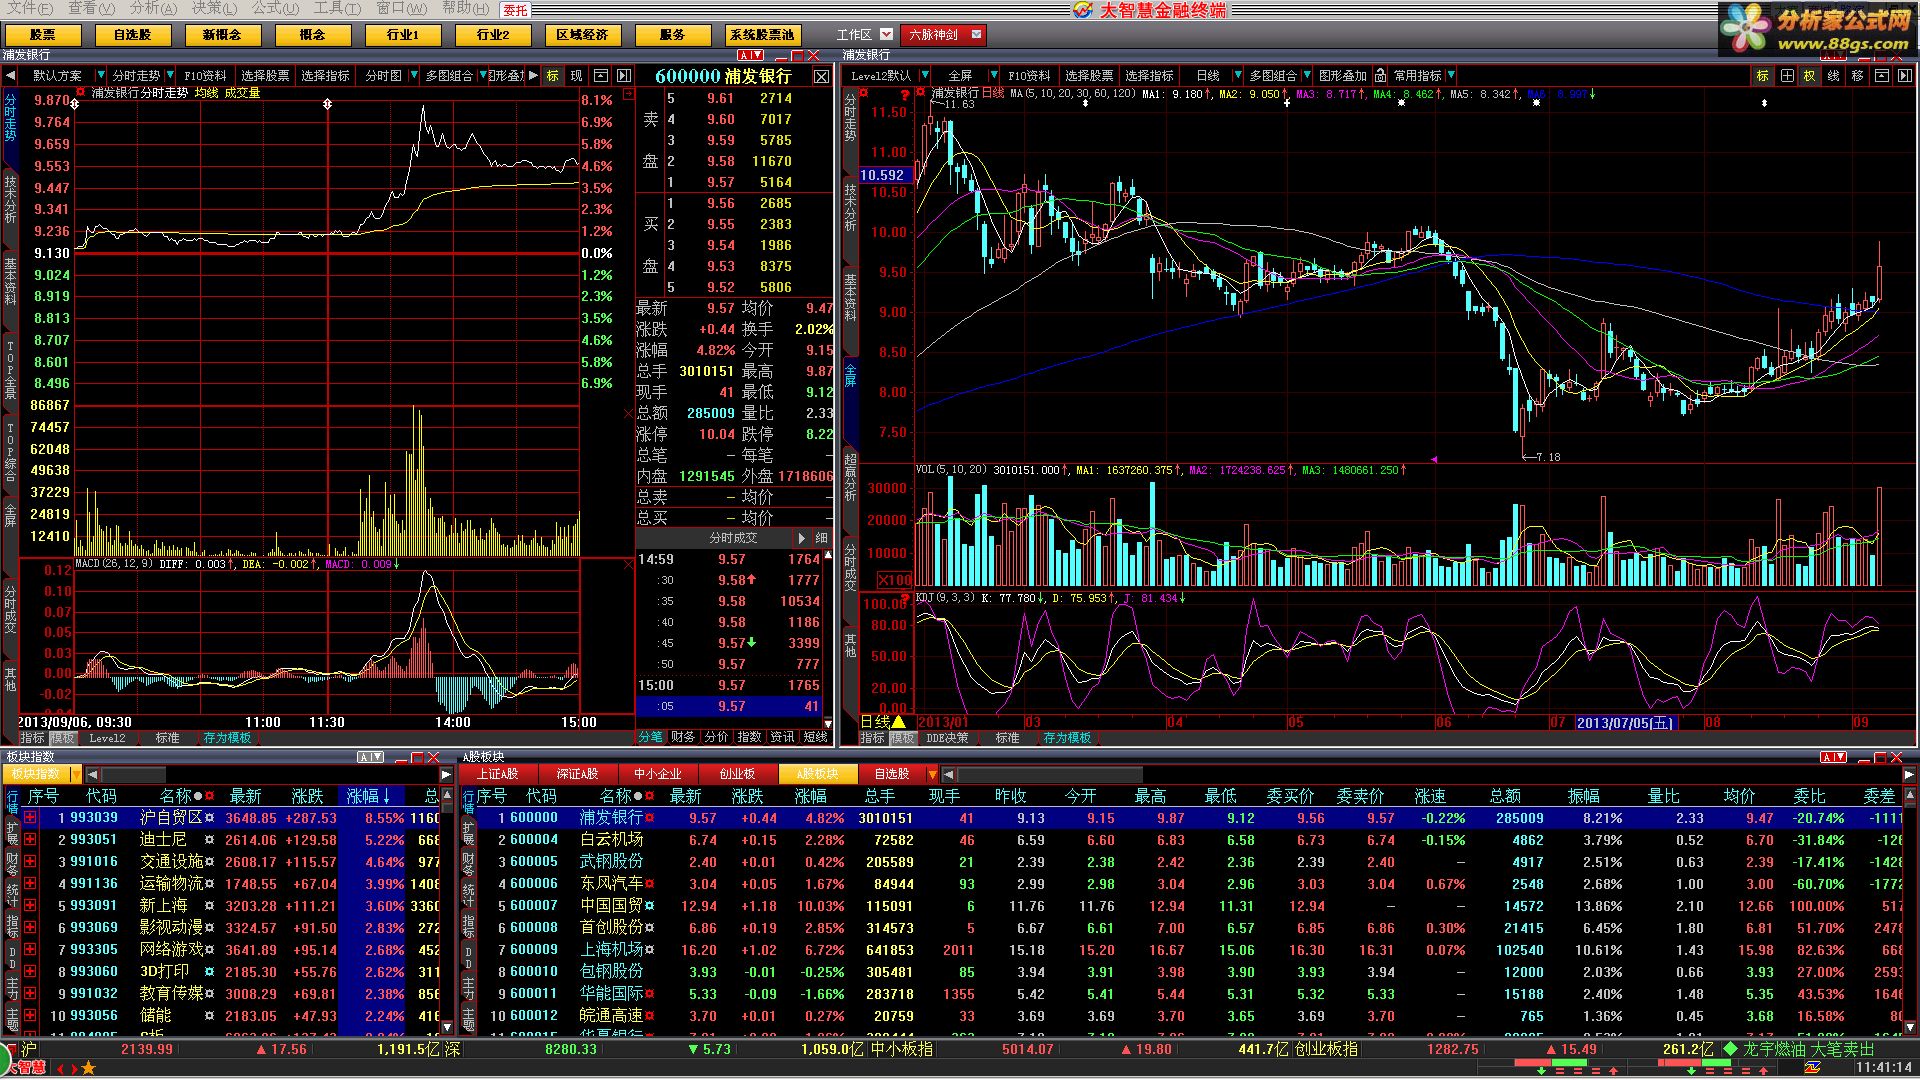Open the 日线 period dropdown arrow
The image size is (1920, 1080).
1237,76
